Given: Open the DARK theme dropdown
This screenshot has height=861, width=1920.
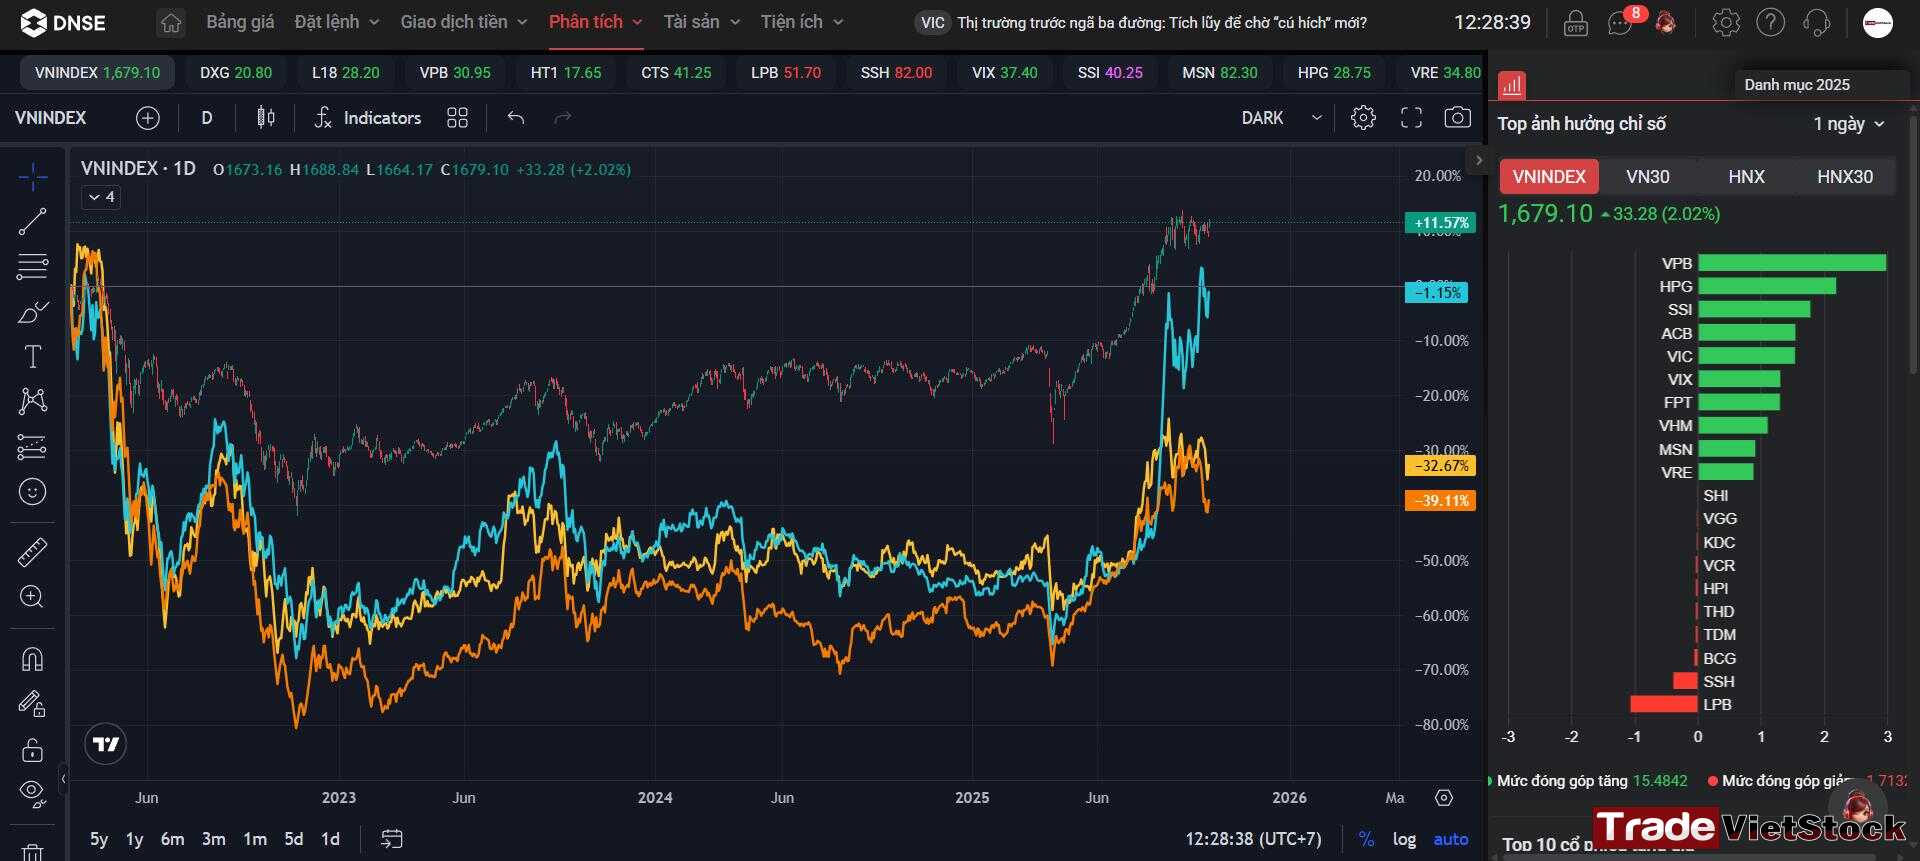Looking at the screenshot, I should [x=1282, y=118].
